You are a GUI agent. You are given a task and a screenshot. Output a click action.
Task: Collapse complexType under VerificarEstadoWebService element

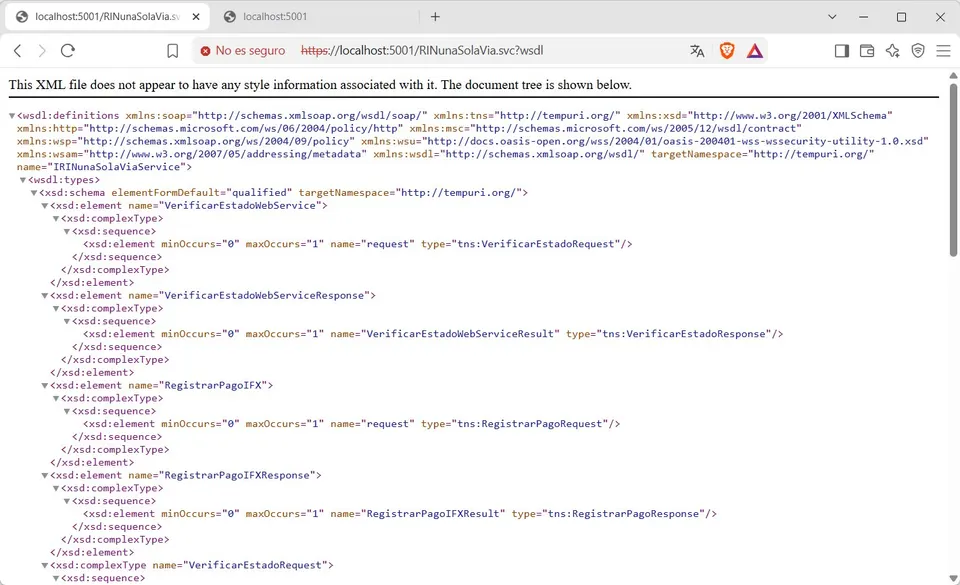tap(56, 218)
